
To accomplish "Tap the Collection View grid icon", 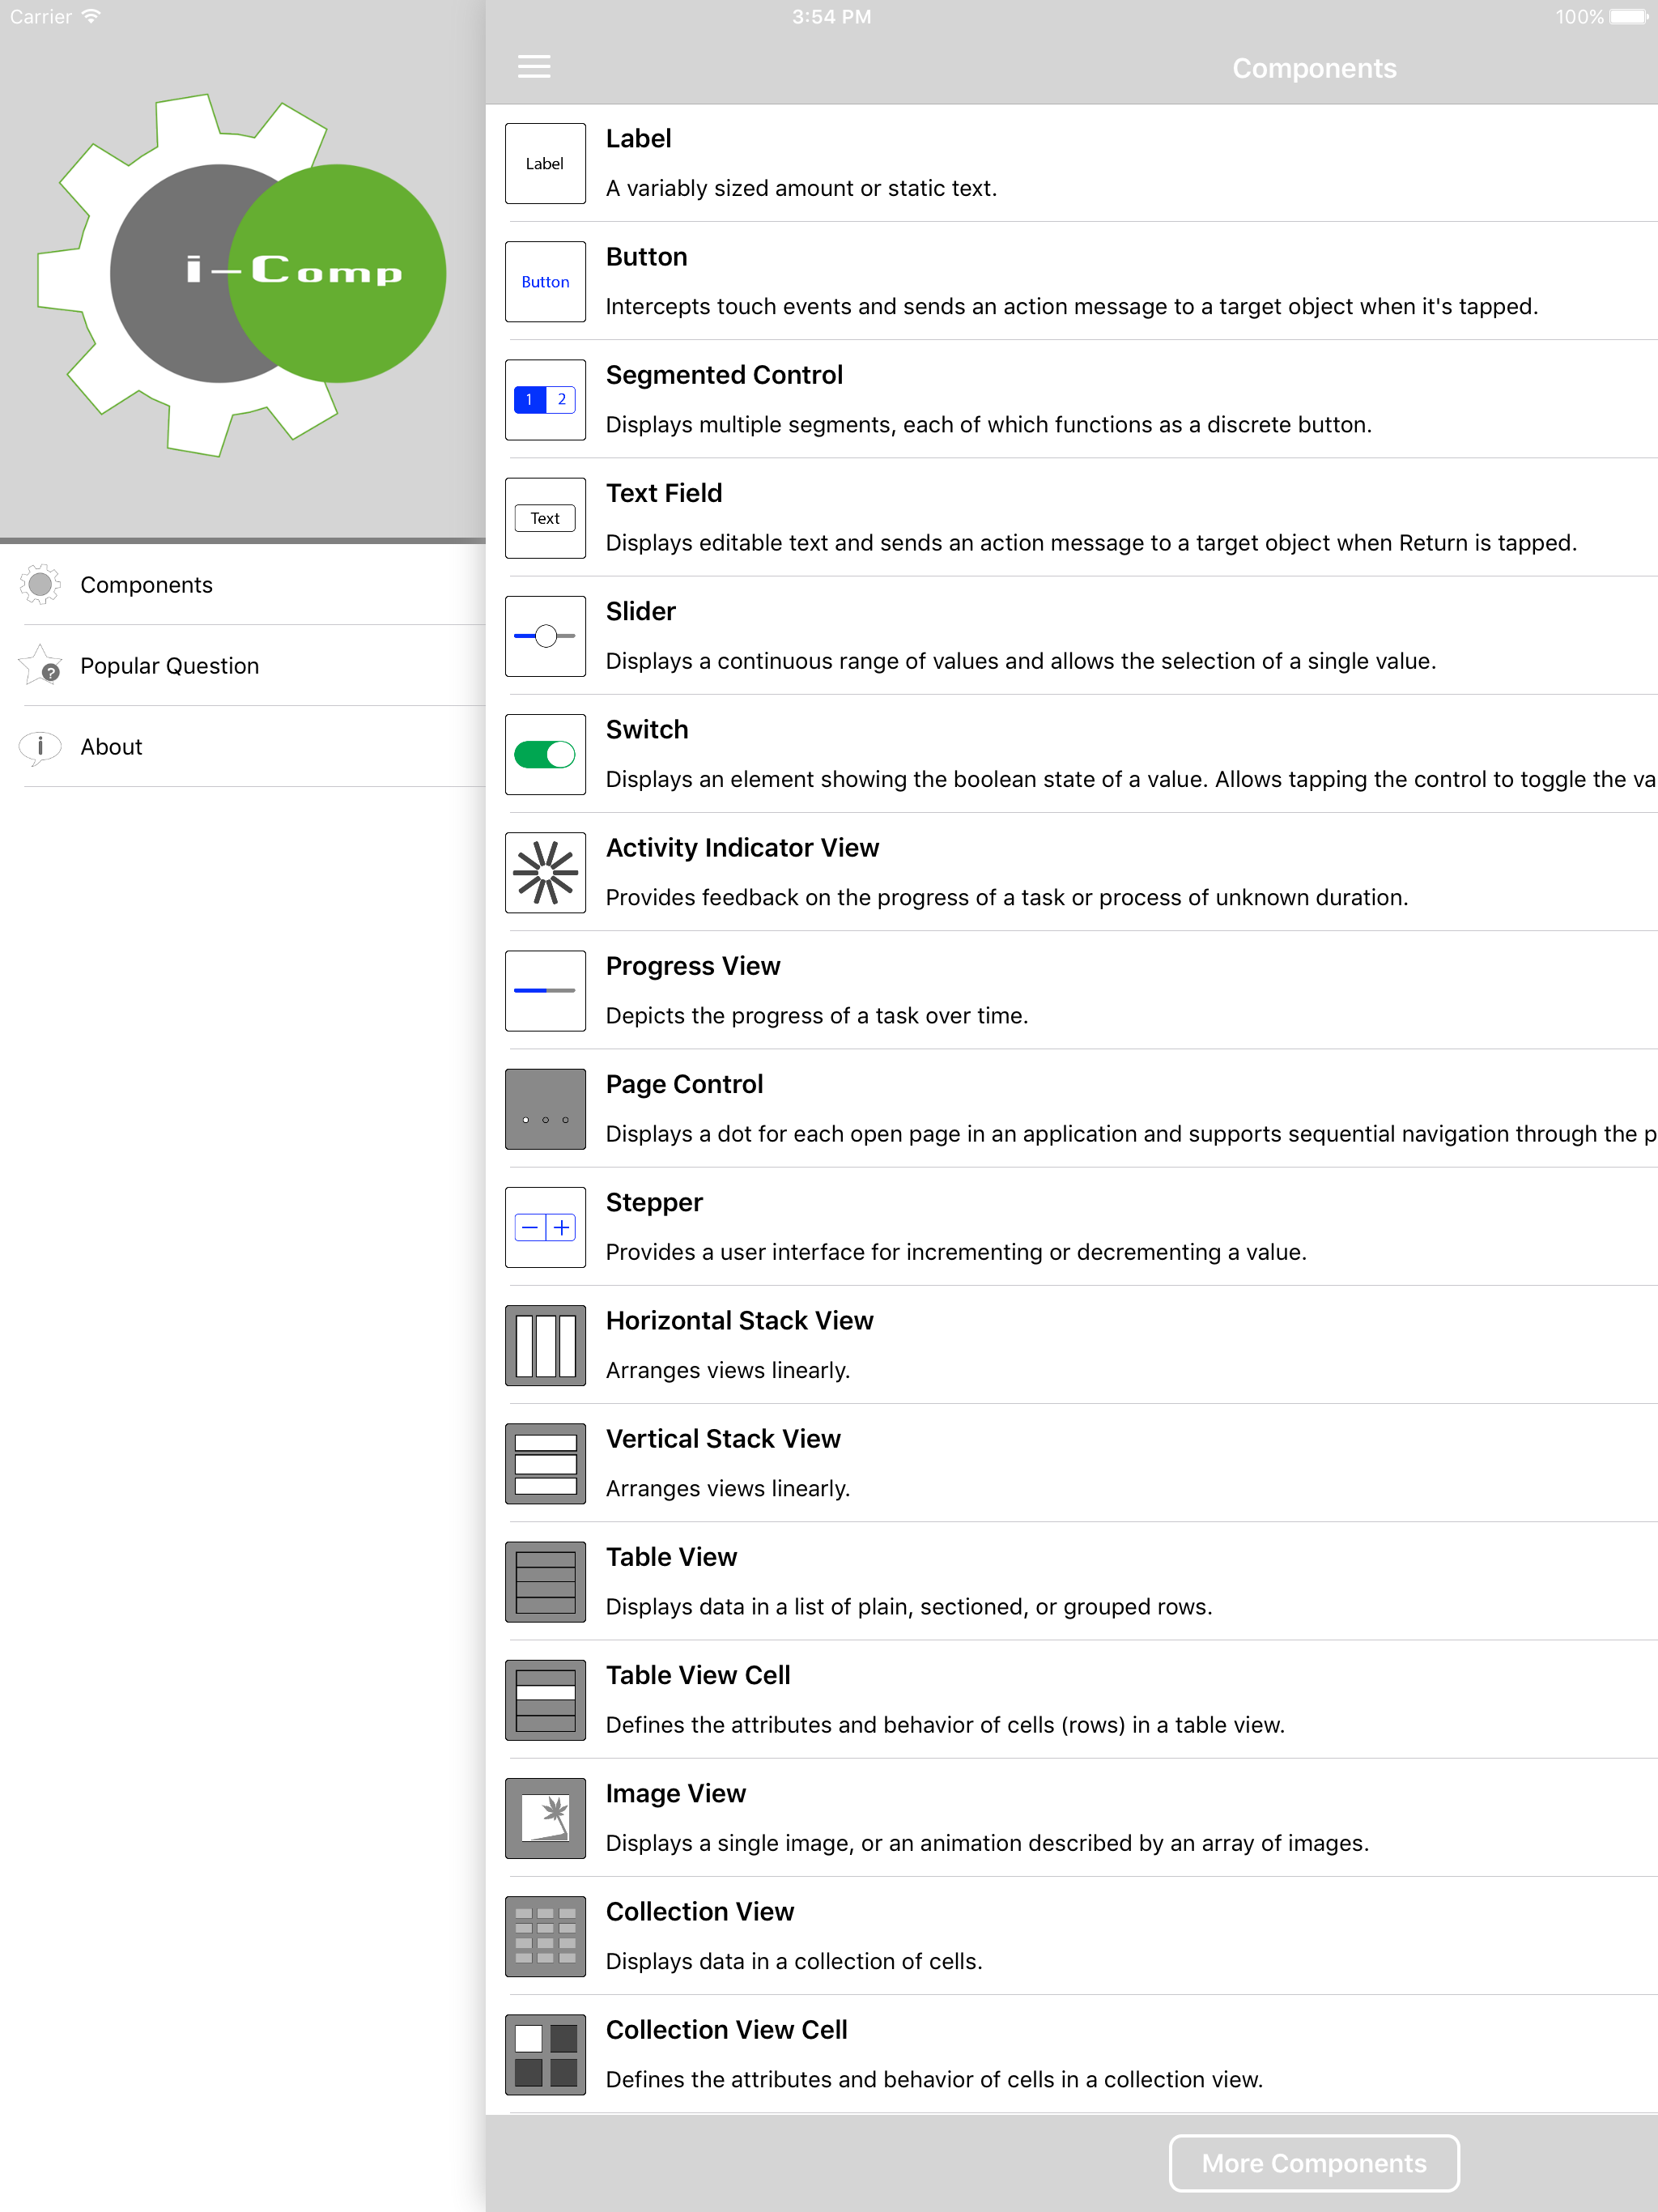I will (545, 1936).
